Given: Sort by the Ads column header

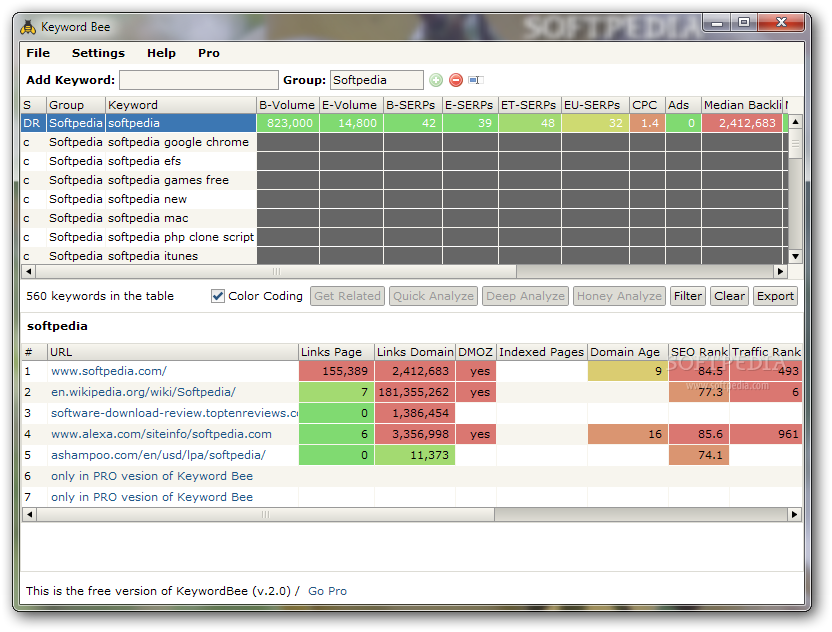Looking at the screenshot, I should [x=683, y=105].
